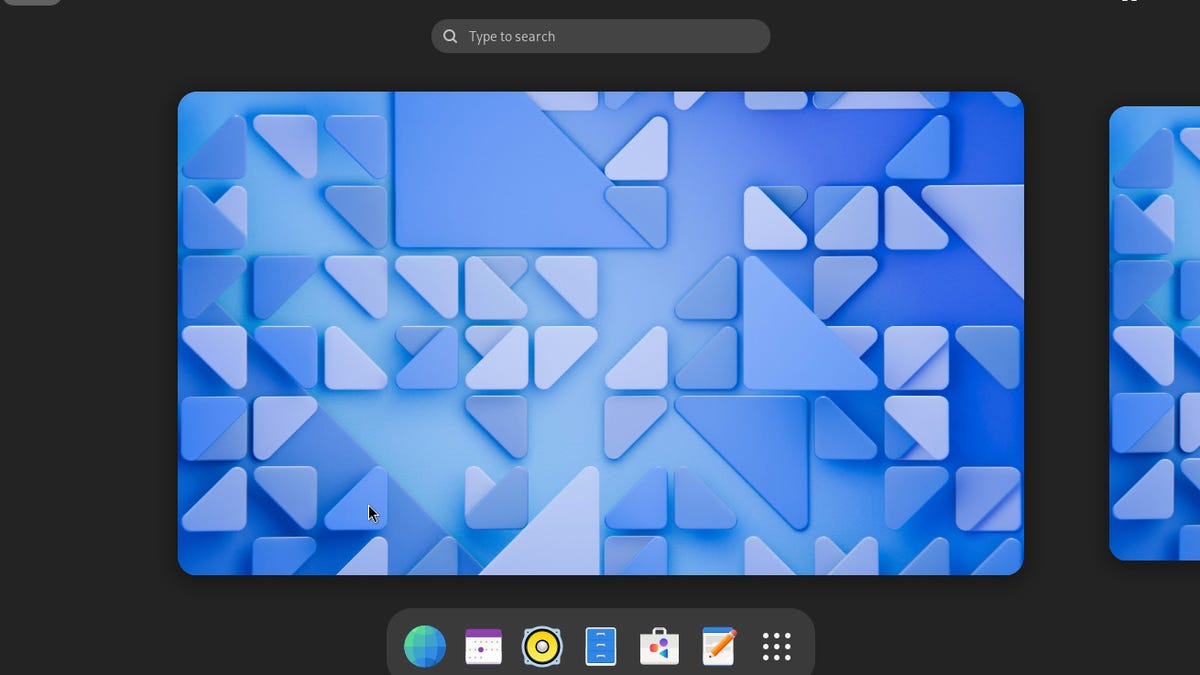Show all applications grid
Image resolution: width=1200 pixels, height=675 pixels.
pyautogui.click(x=777, y=647)
